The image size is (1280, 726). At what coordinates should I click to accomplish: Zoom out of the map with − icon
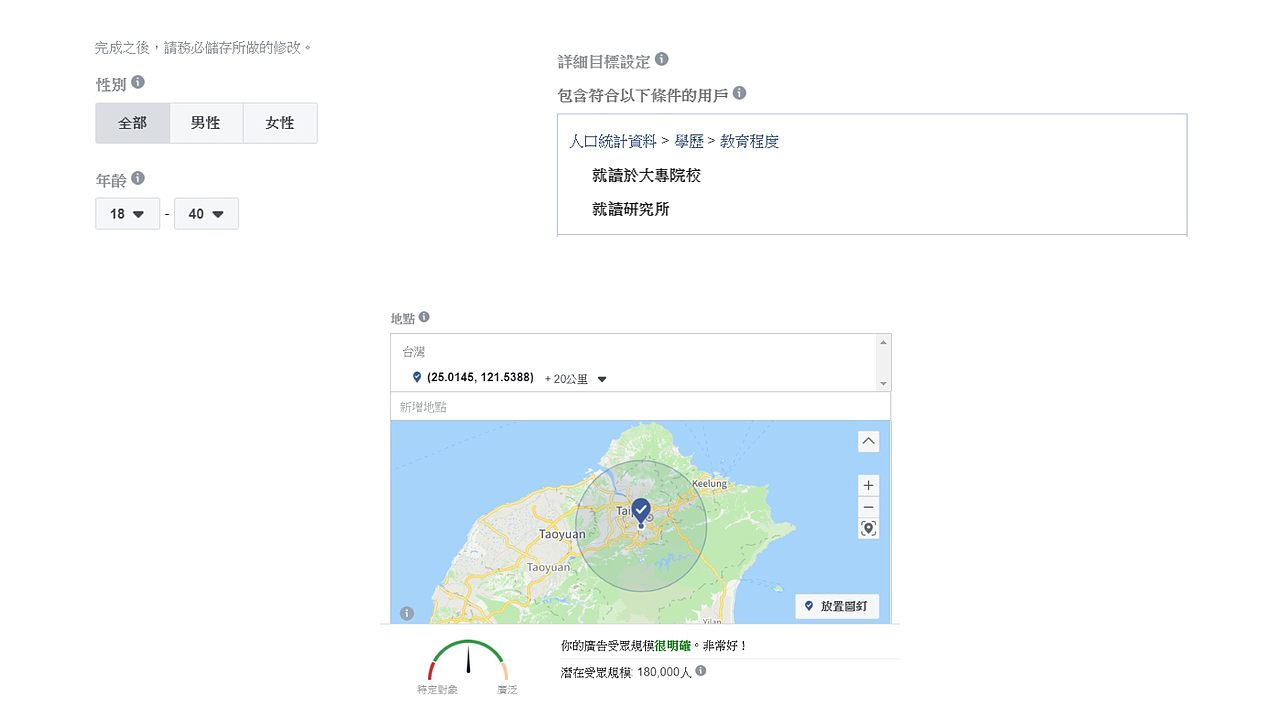(868, 507)
